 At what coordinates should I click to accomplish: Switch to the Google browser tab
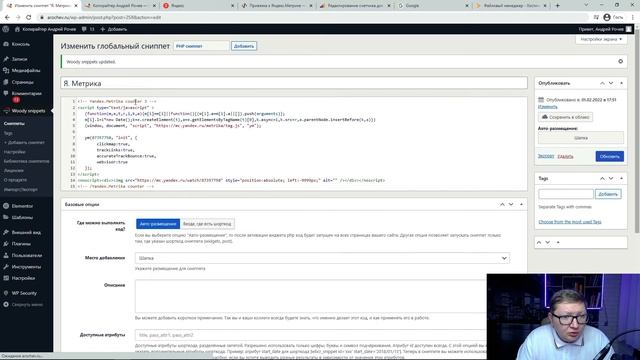(433, 6)
